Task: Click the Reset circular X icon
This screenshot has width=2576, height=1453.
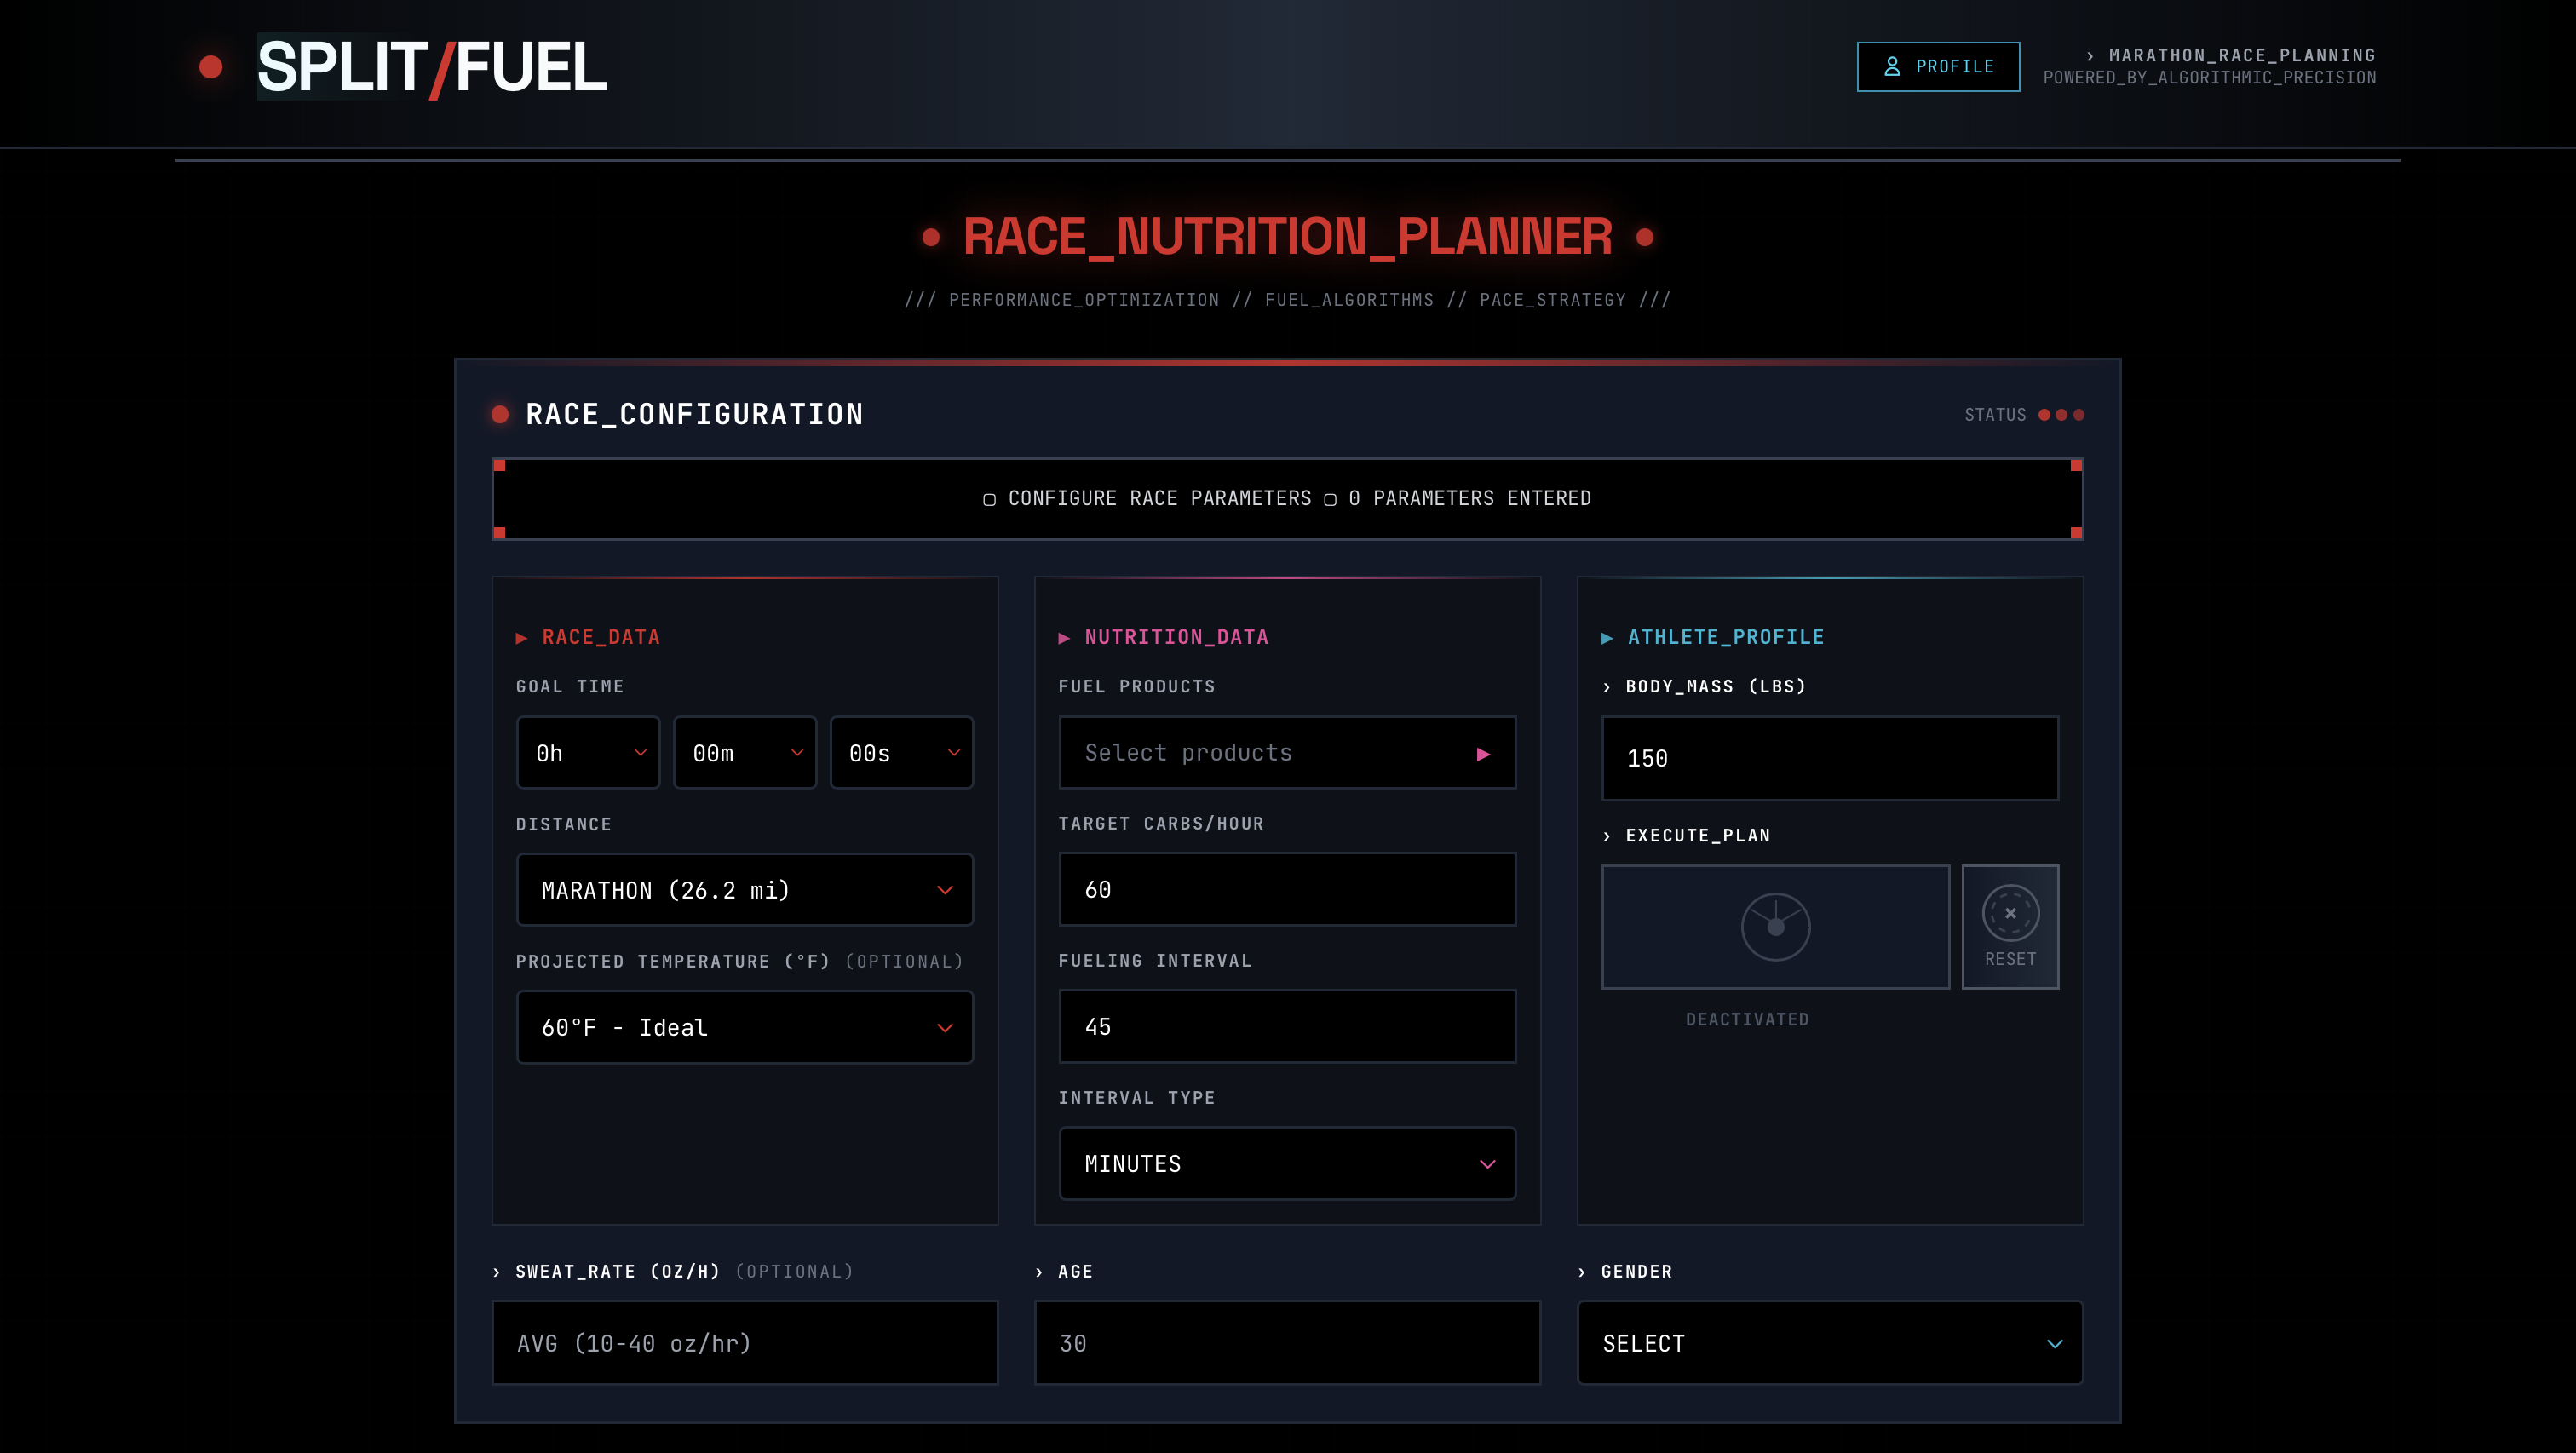Action: tap(2010, 913)
